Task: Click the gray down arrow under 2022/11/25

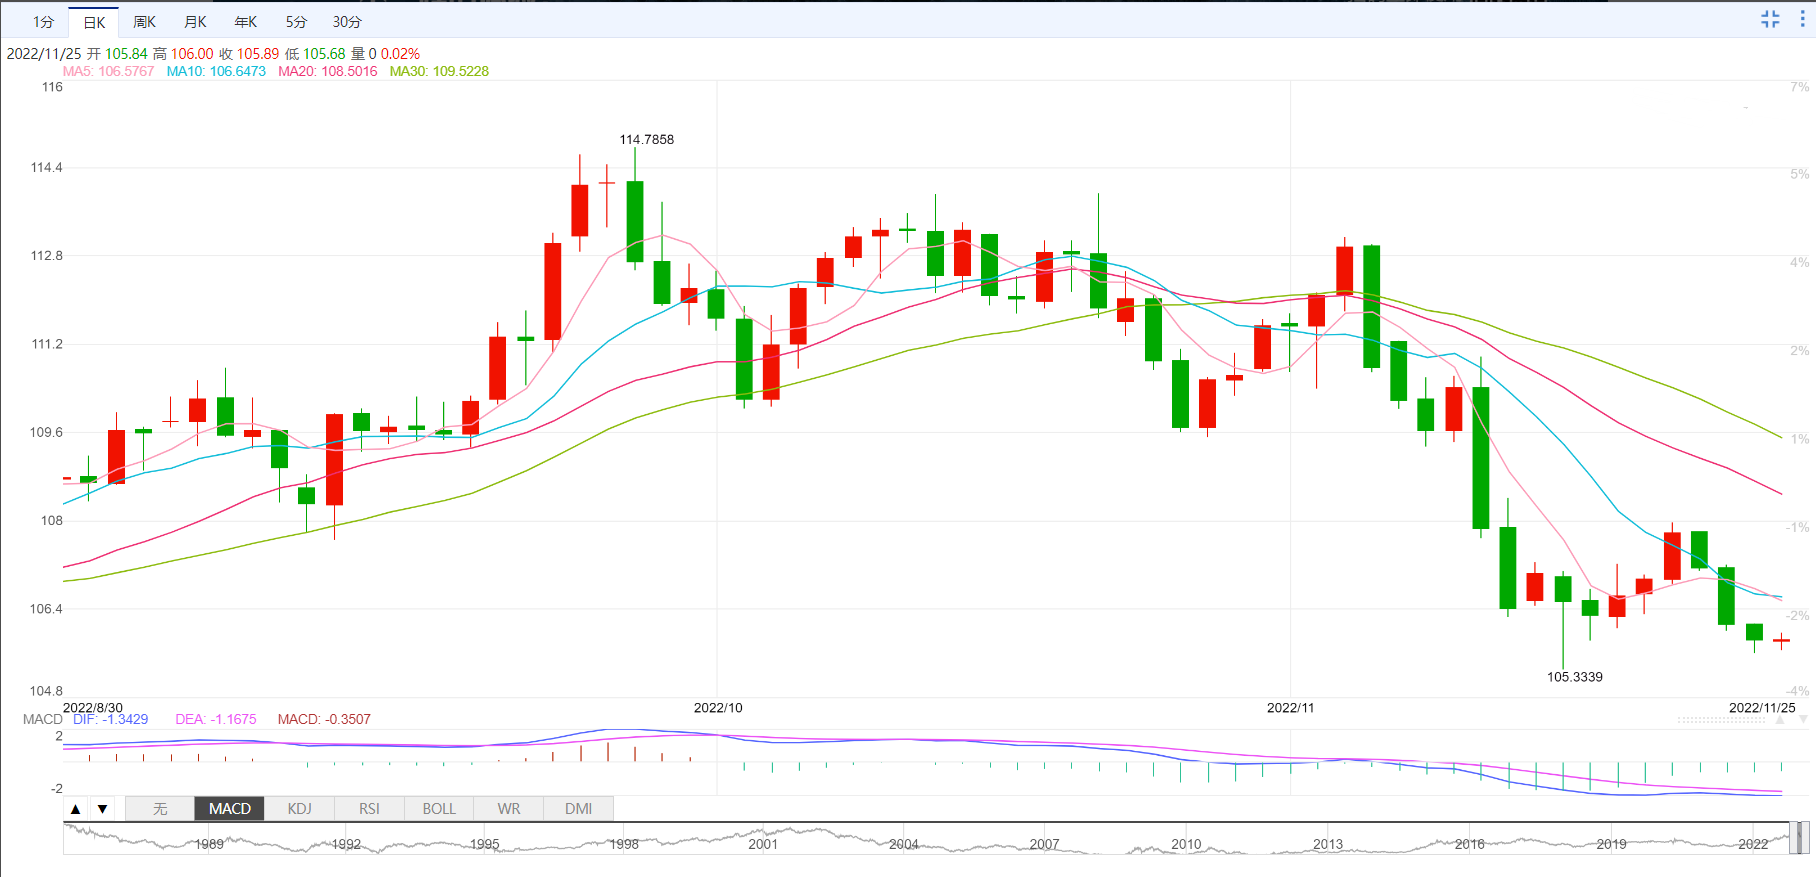Action: (1801, 720)
